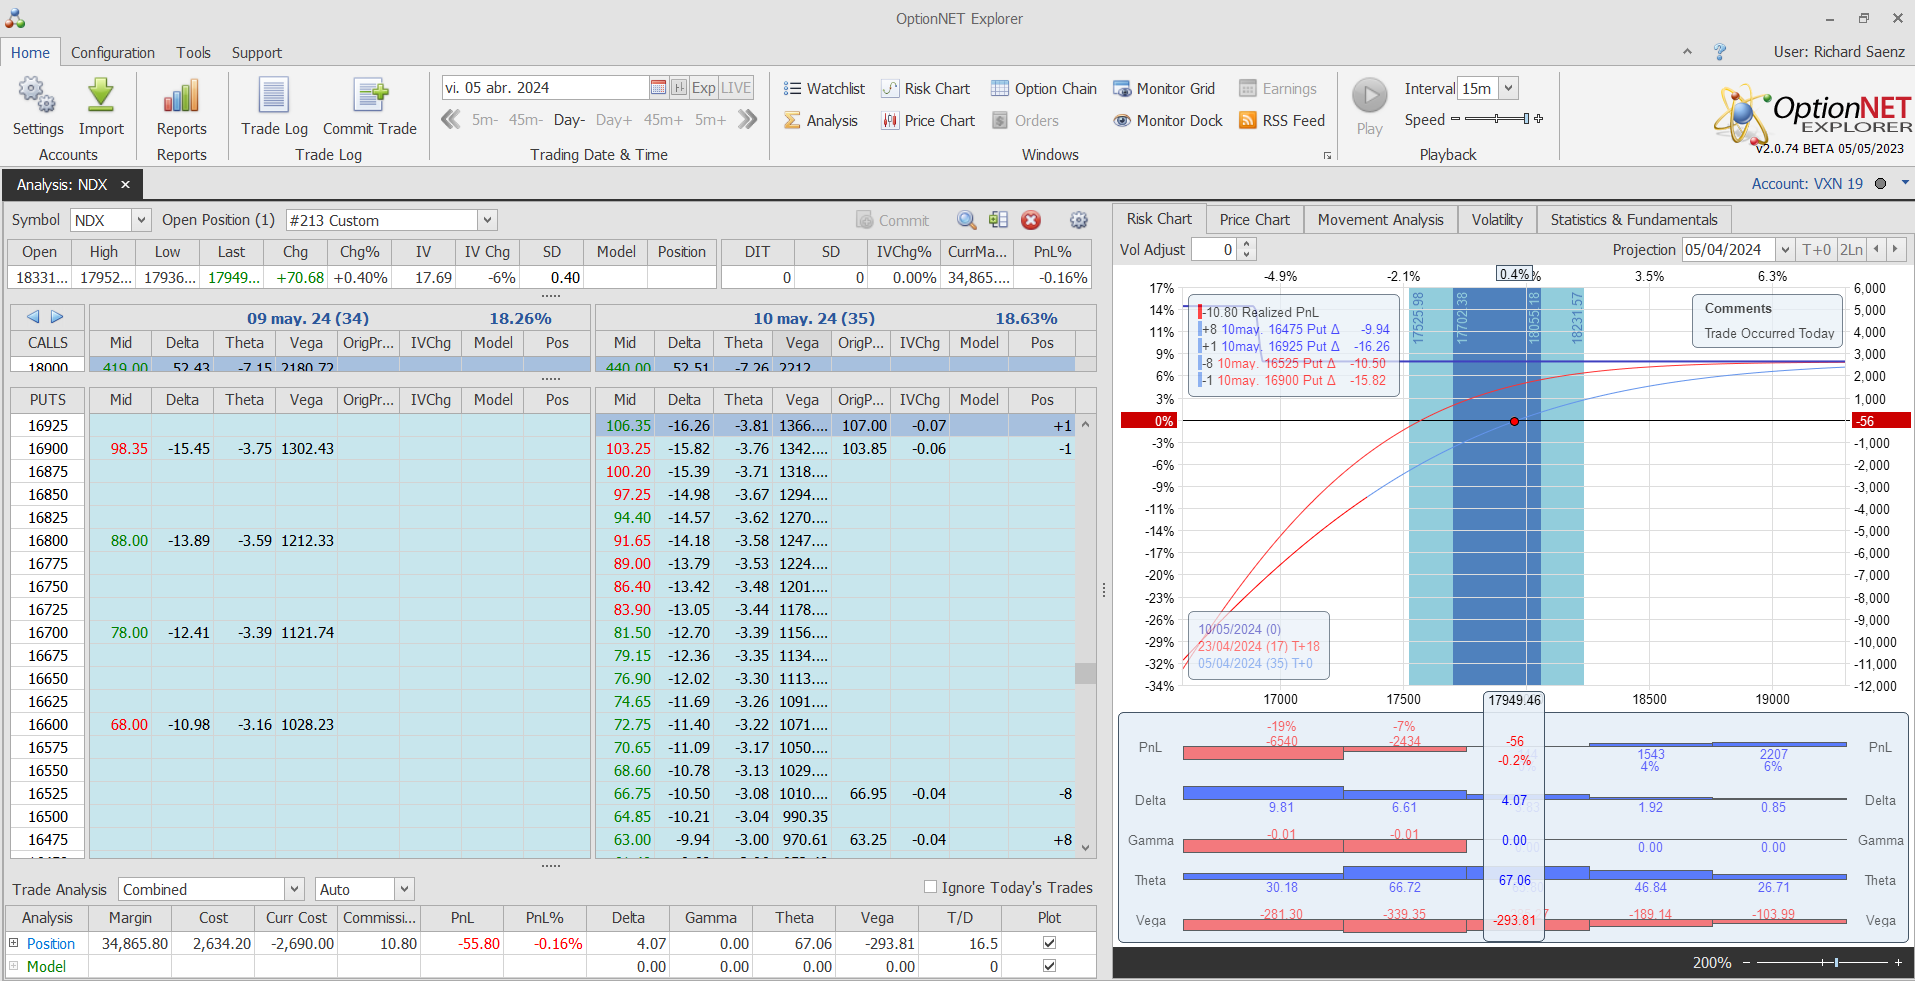Adjust the playback Speed slider
The width and height of the screenshot is (1915, 981).
coord(1496,120)
